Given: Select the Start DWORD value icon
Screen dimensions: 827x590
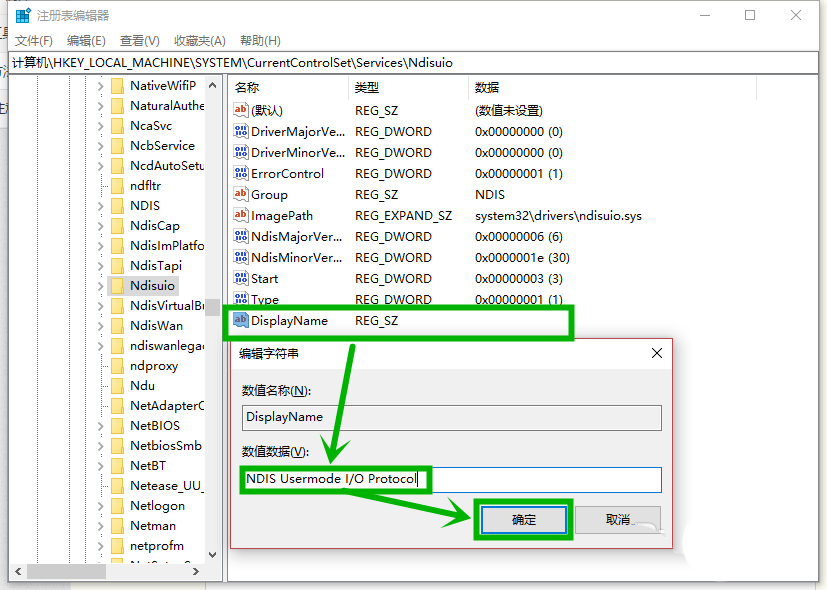Looking at the screenshot, I should click(241, 278).
